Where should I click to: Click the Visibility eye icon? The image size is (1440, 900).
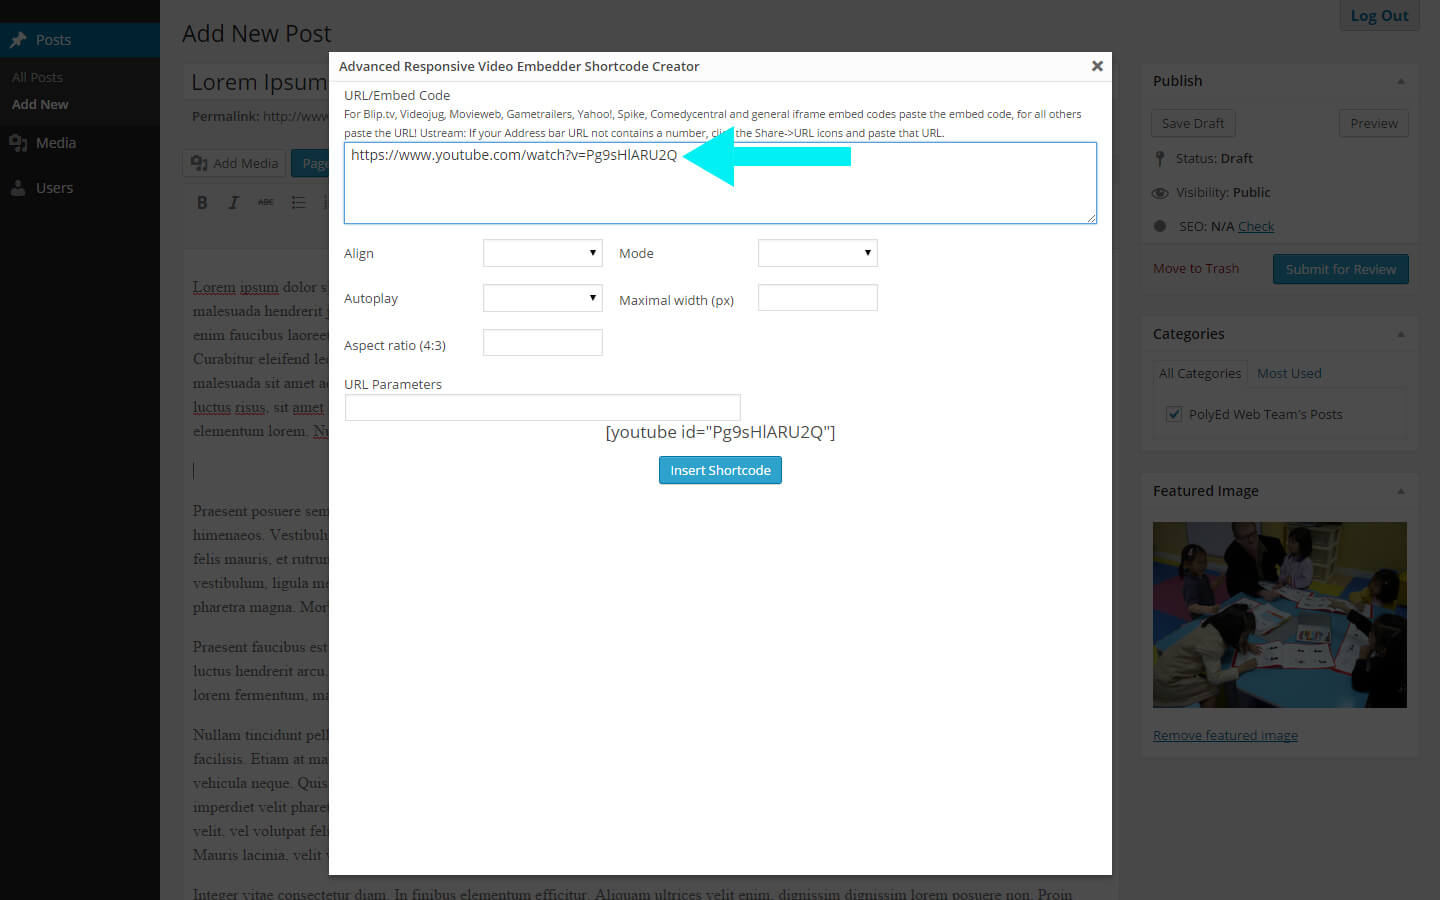1160,193
